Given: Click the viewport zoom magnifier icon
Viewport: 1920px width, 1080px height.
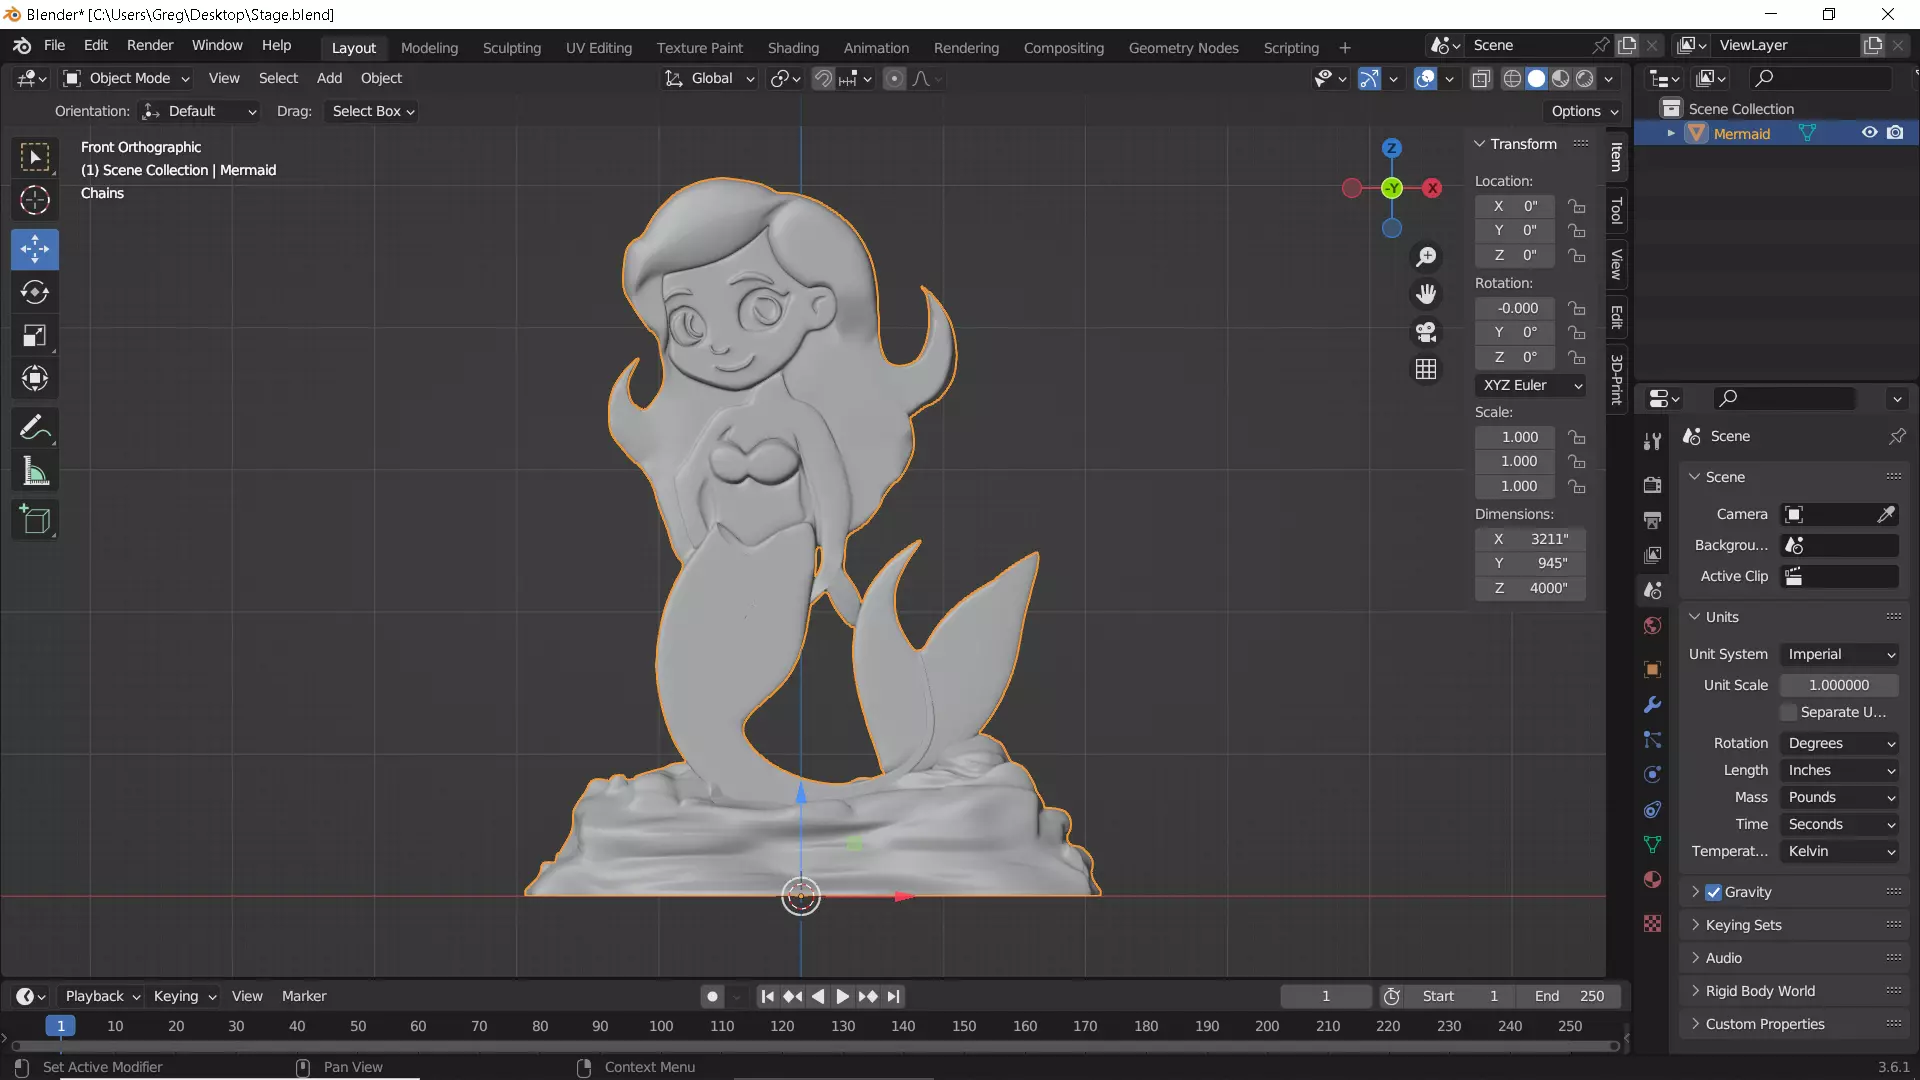Looking at the screenshot, I should pos(1426,257).
